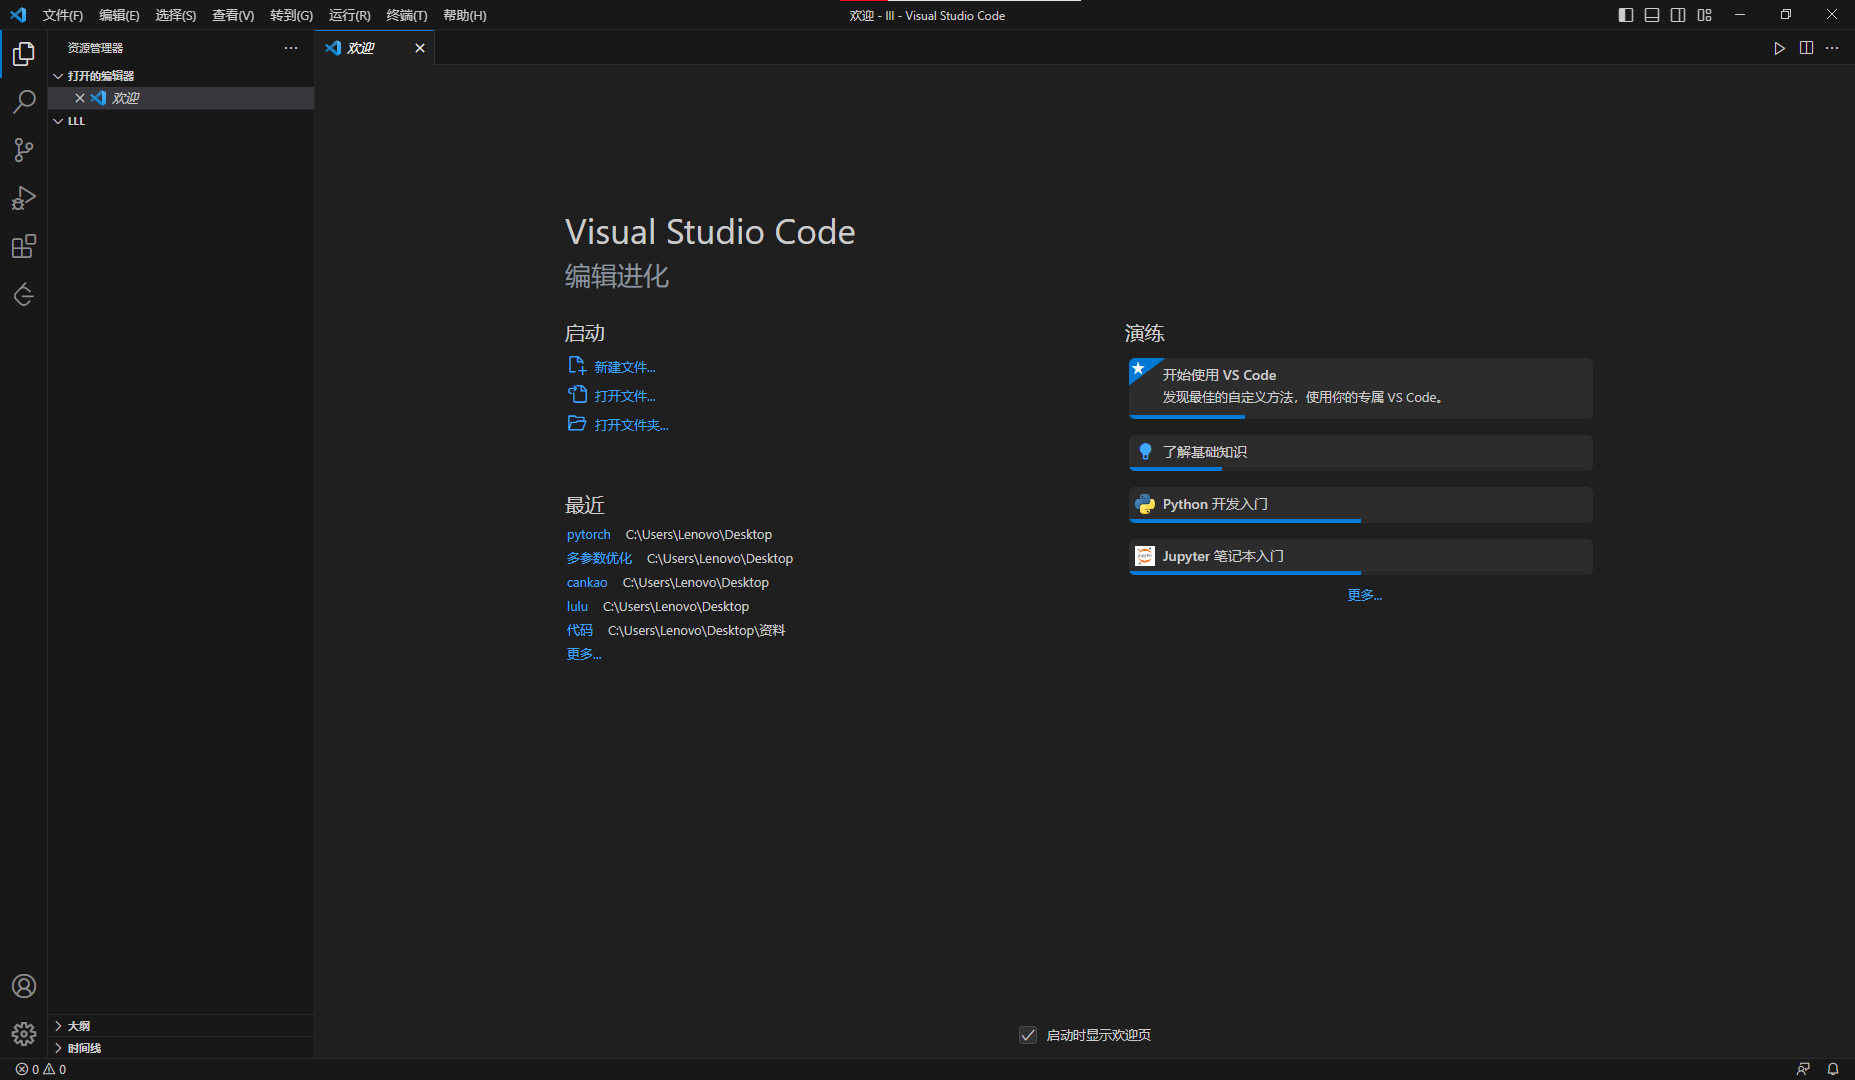1855x1080 pixels.
Task: Collapse the 打开的编辑器 section
Action: pos(180,76)
